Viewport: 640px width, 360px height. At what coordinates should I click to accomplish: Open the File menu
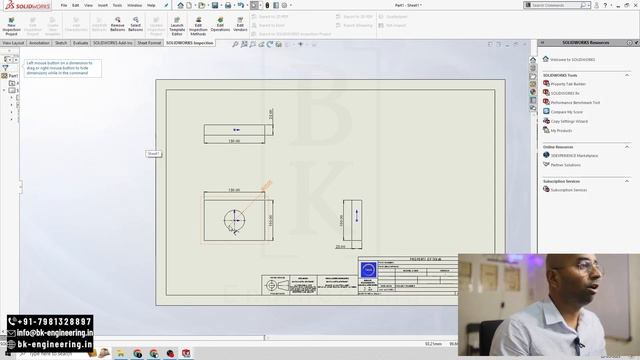[64, 5]
